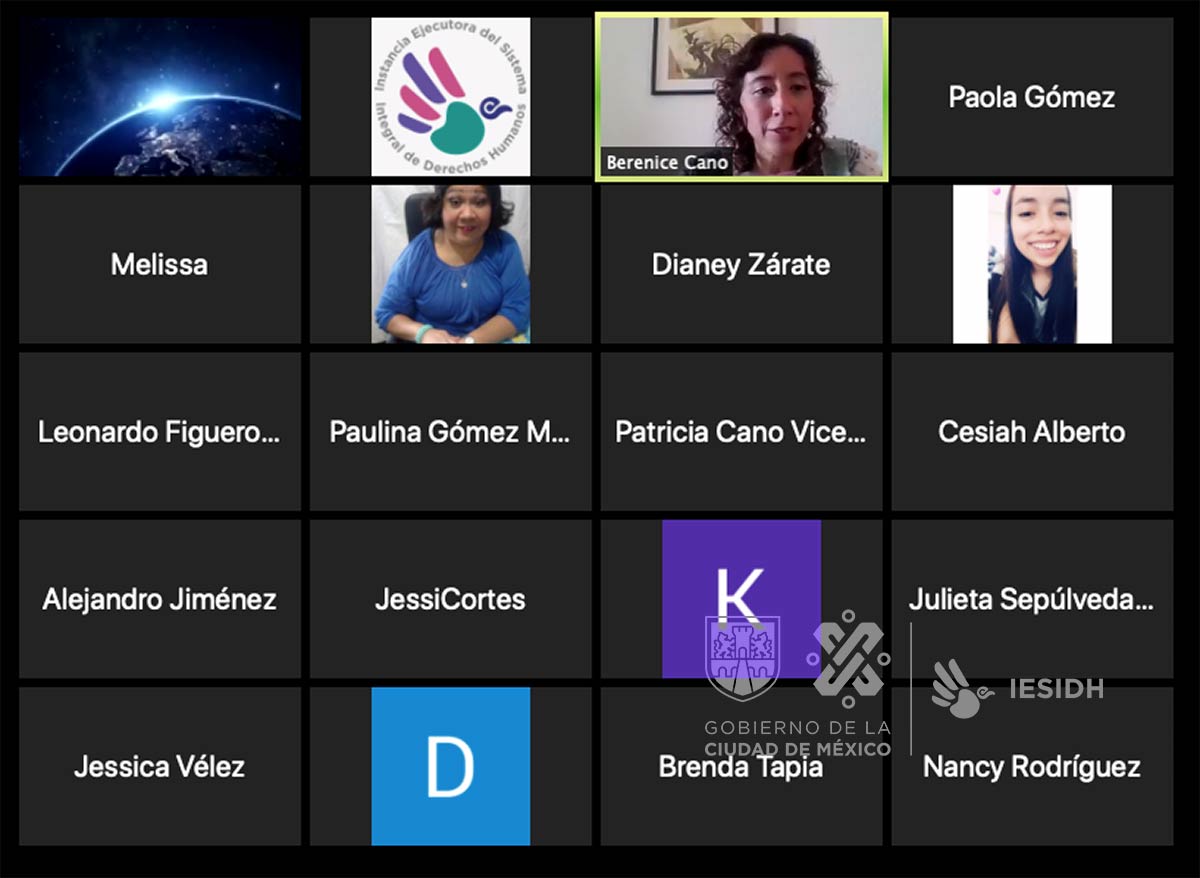
Task: Select the JessiCortes participant tile
Action: [x=451, y=599]
